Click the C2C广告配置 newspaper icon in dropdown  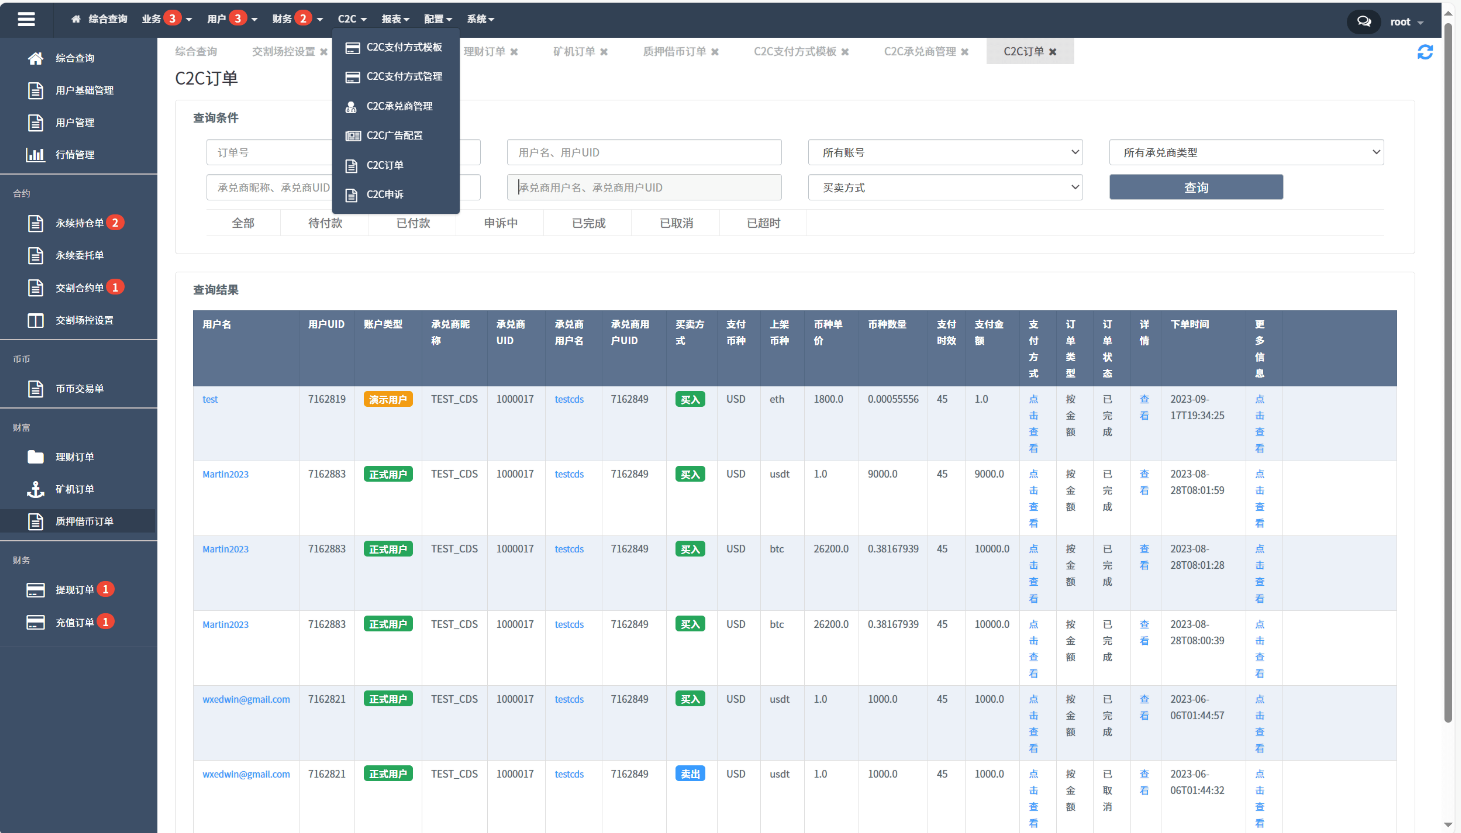click(352, 135)
